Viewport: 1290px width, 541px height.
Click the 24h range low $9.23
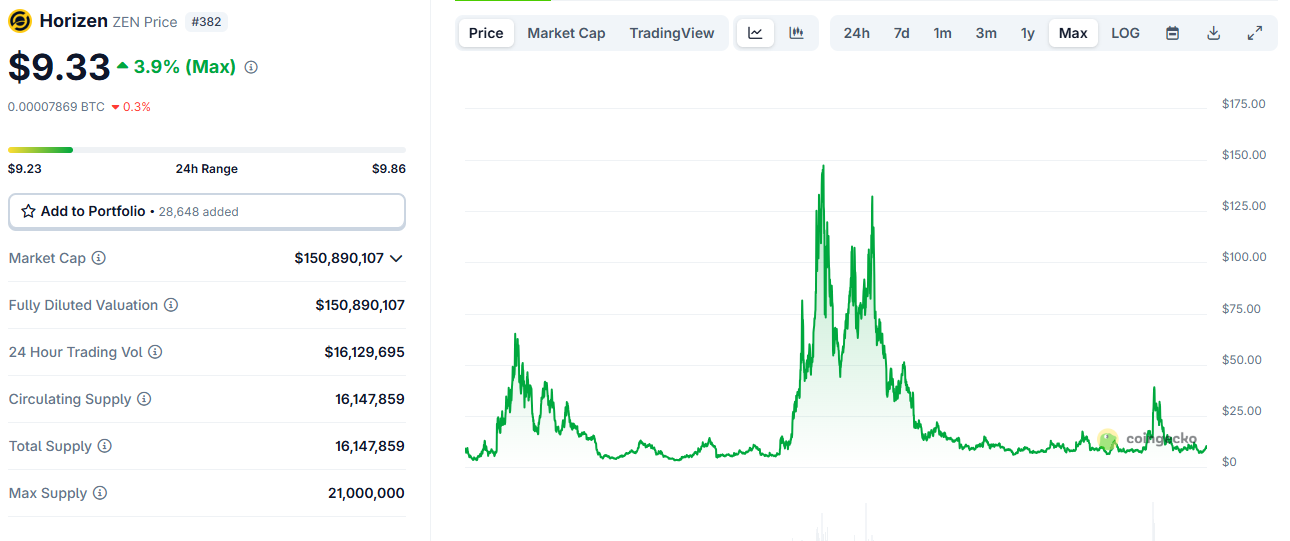click(24, 169)
